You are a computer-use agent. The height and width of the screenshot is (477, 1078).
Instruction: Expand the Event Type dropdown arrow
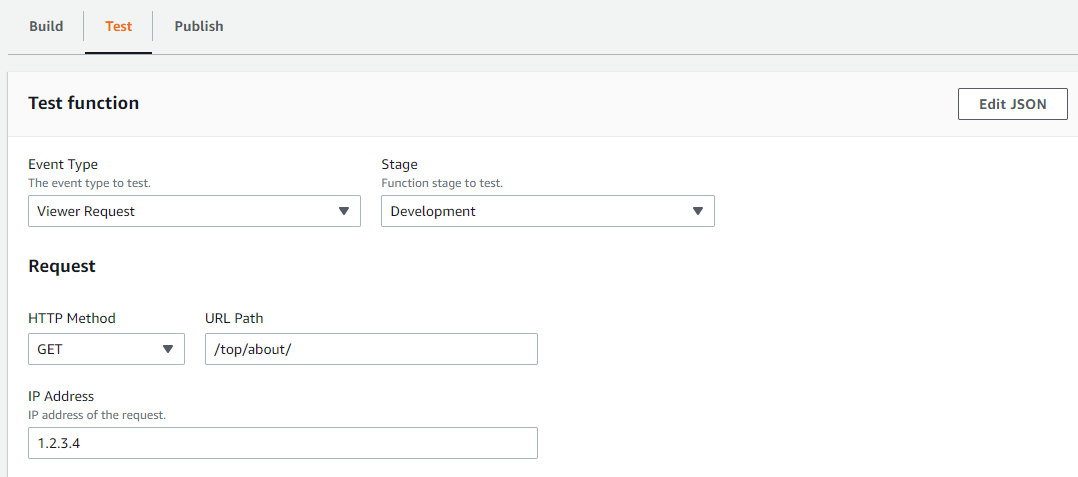(344, 212)
